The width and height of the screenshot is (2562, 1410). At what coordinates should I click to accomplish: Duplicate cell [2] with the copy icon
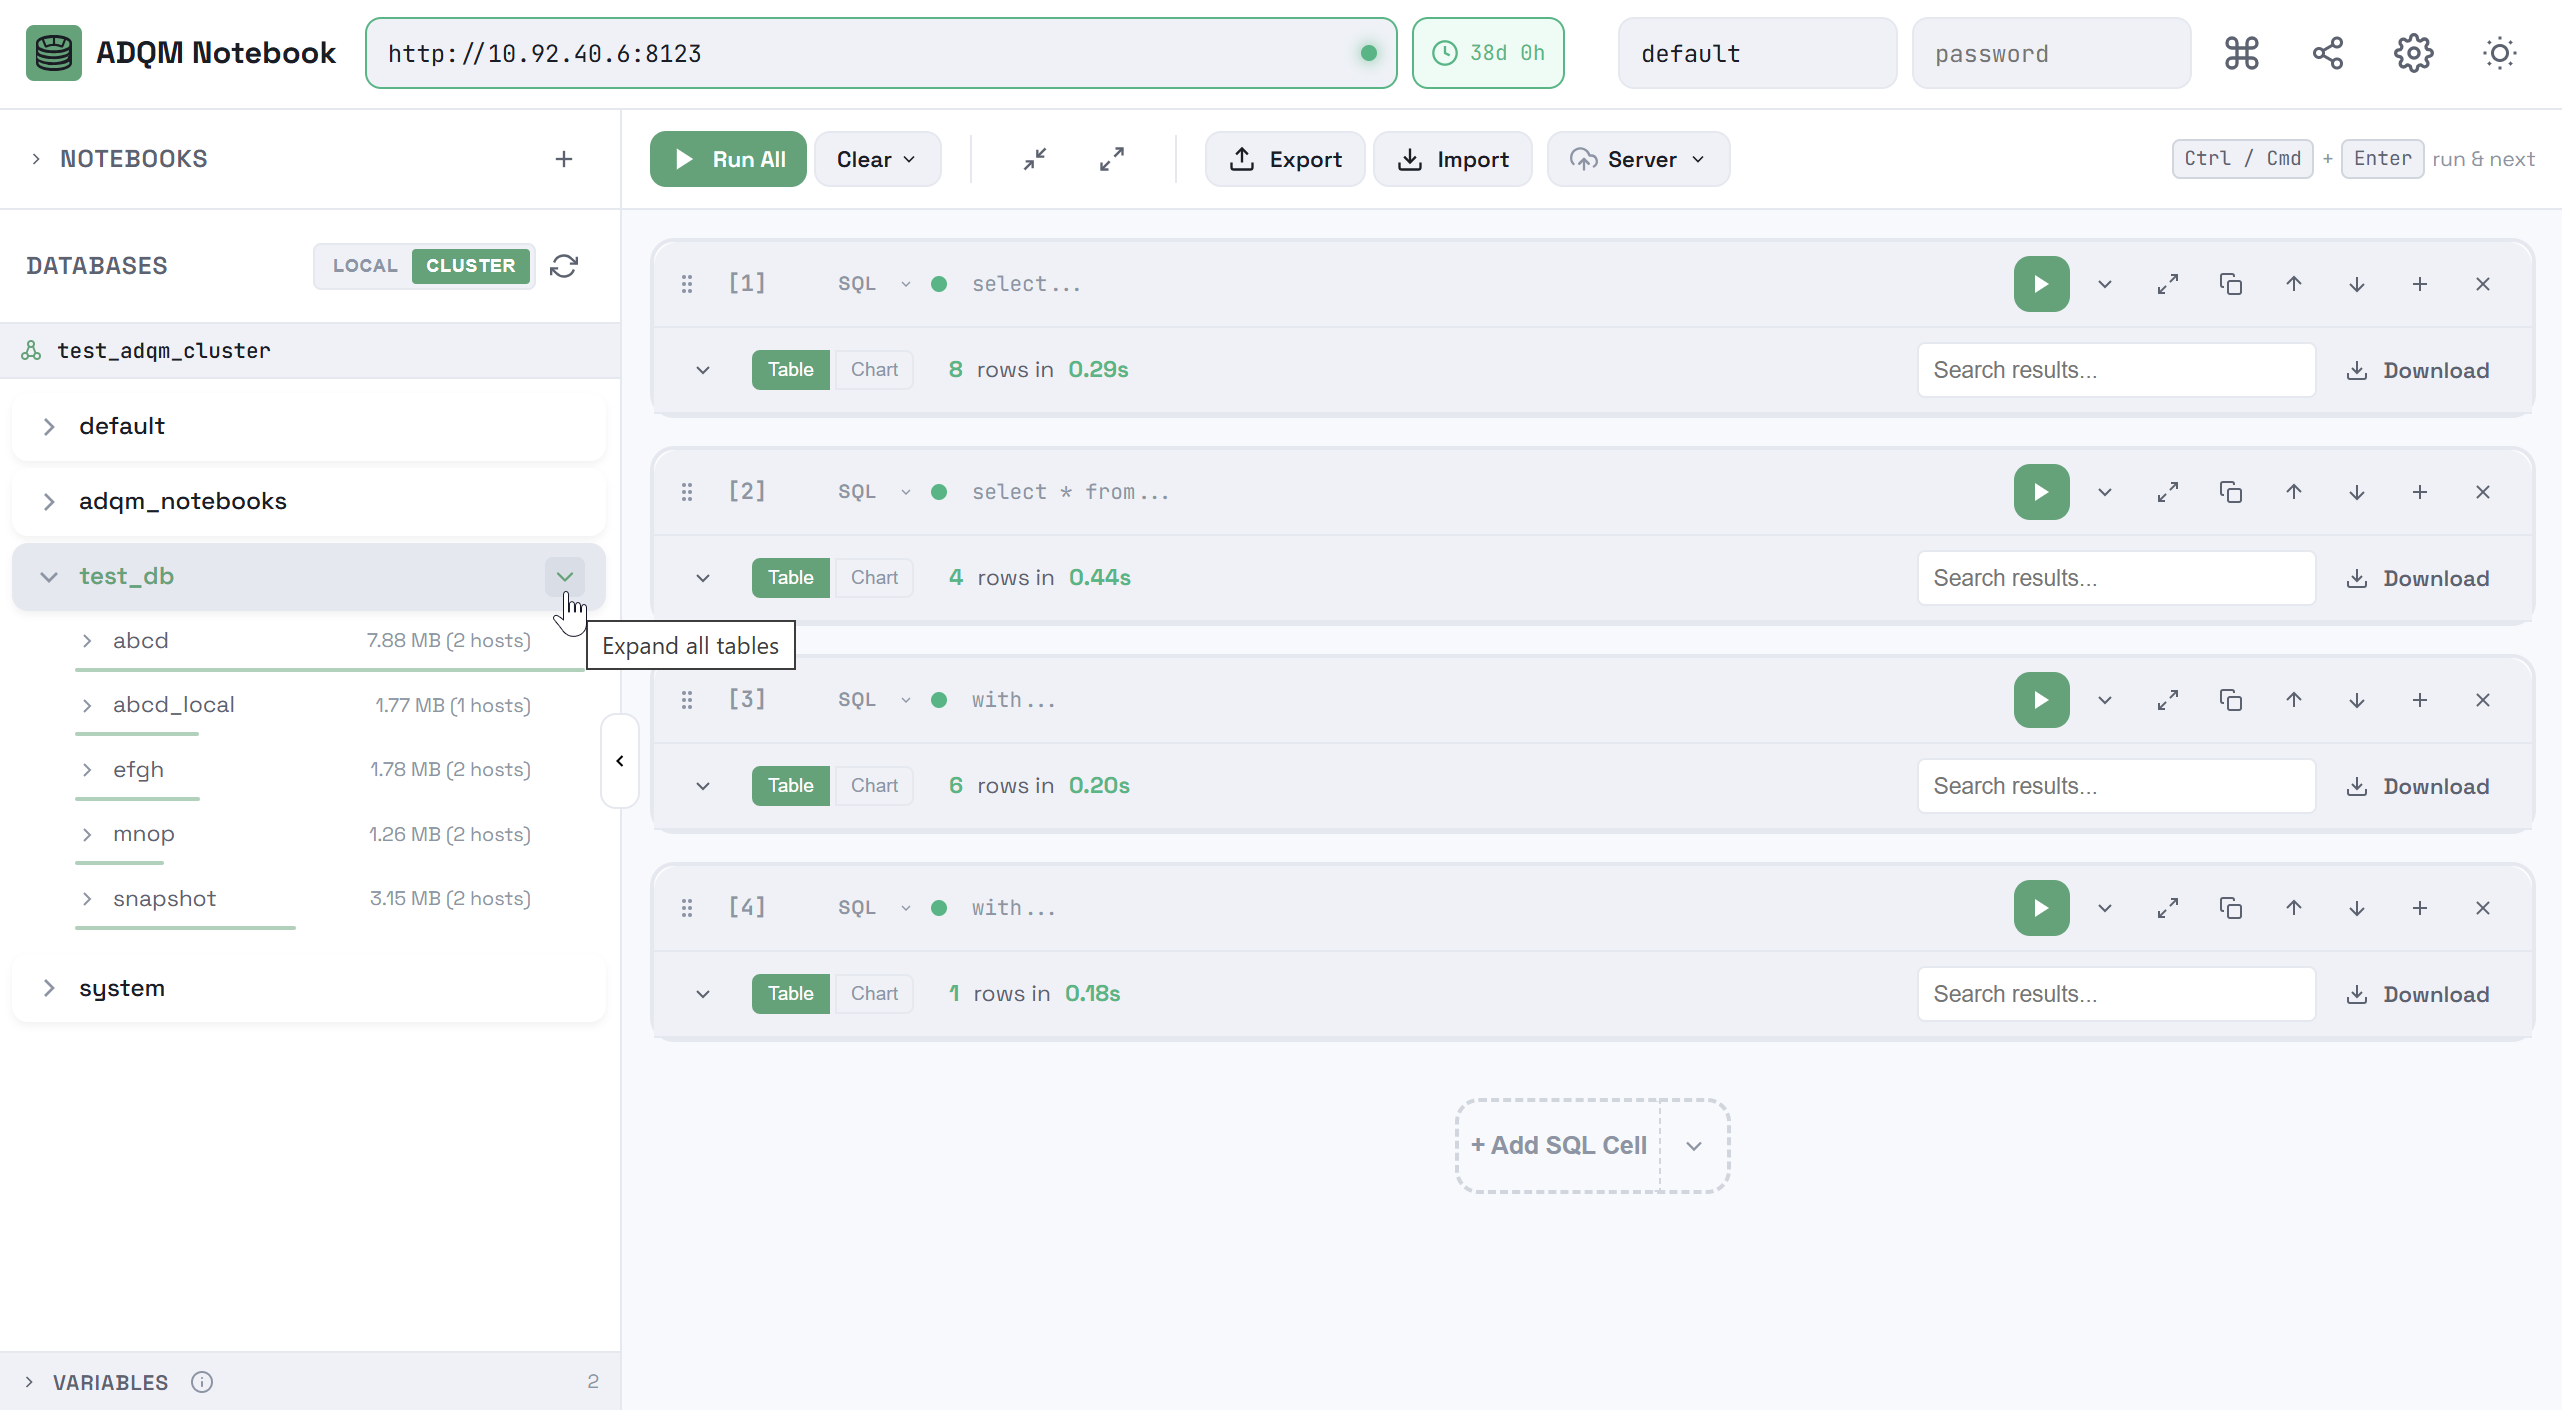tap(2230, 492)
